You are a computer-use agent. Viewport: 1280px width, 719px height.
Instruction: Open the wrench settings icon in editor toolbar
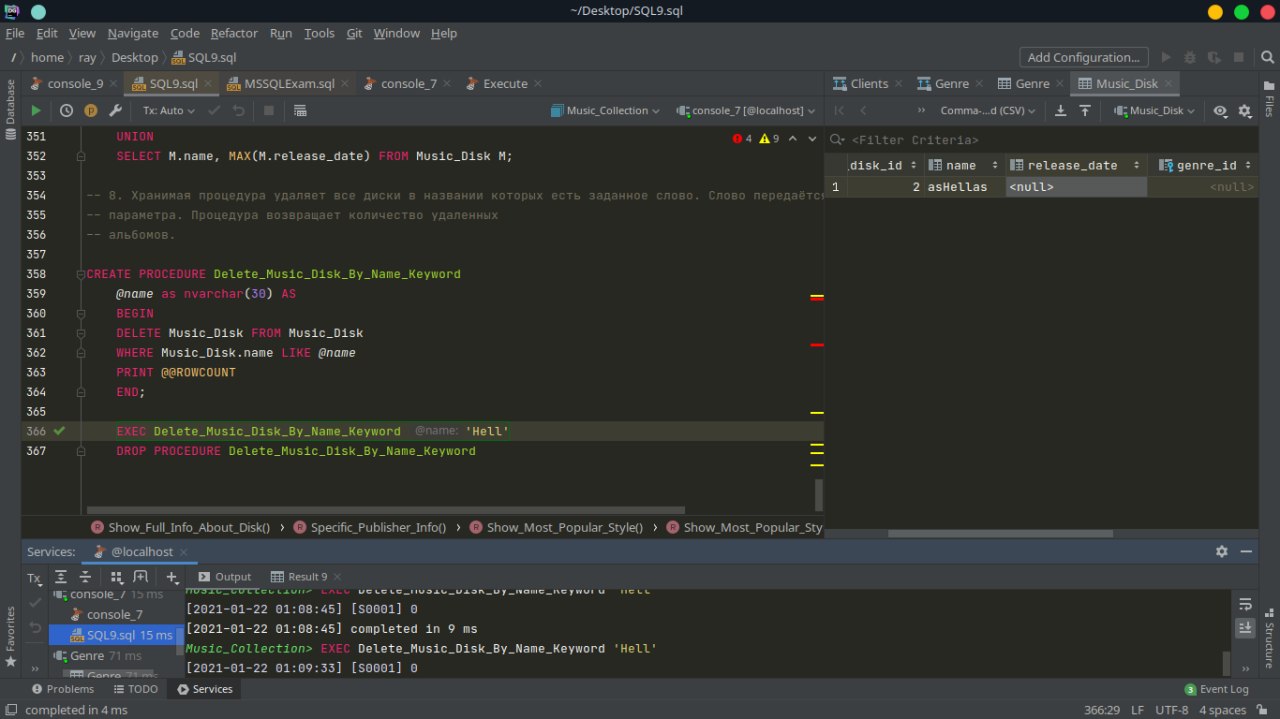pos(115,111)
